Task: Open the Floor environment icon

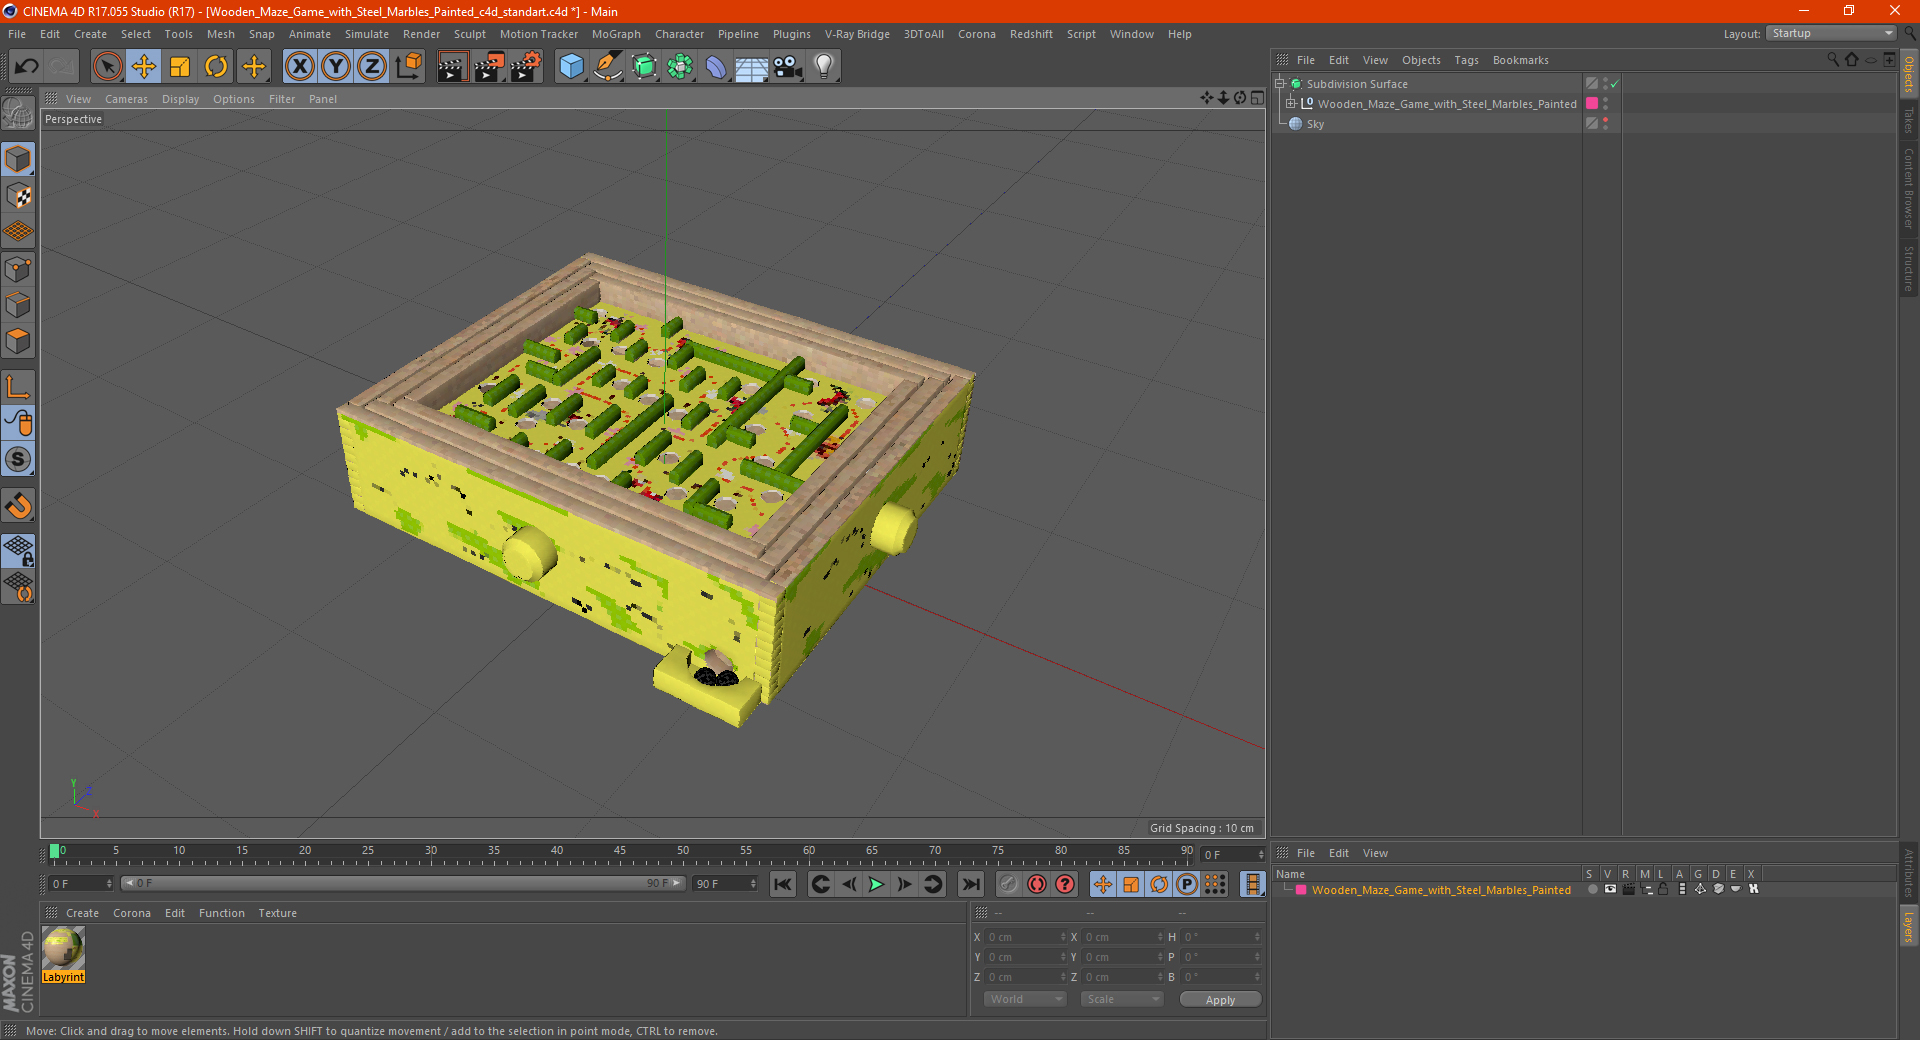Action: pyautogui.click(x=752, y=67)
